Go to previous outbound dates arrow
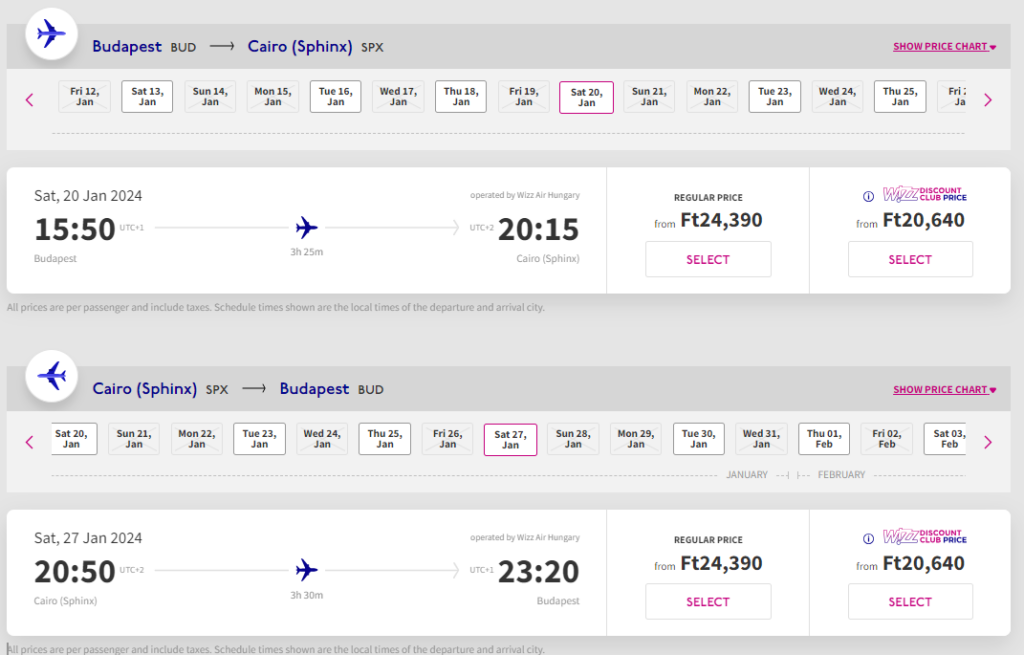Screen dimensions: 1024x655 29,99
